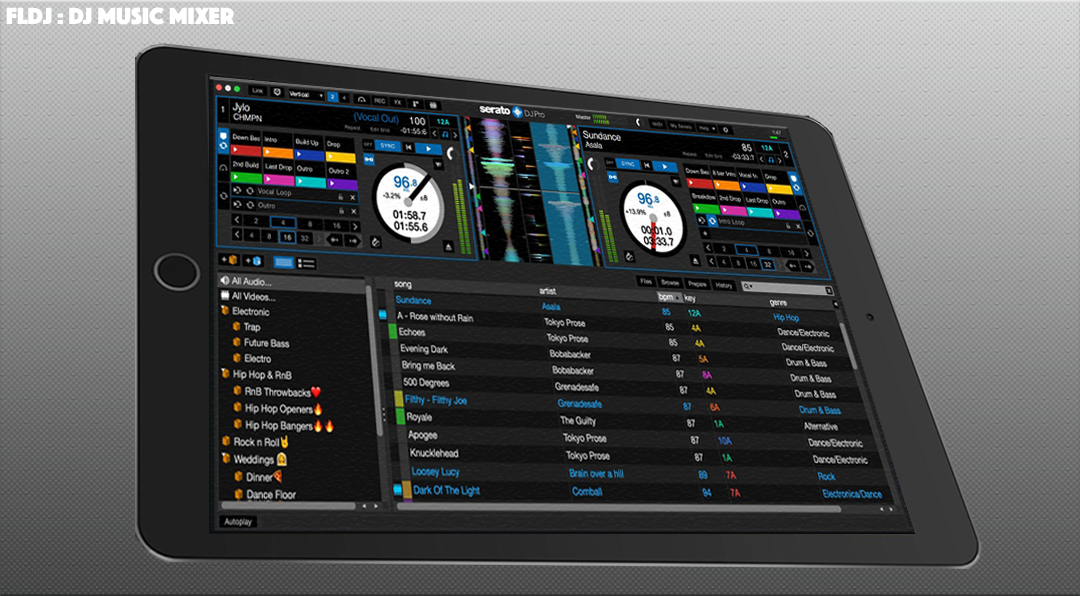Image resolution: width=1080 pixels, height=596 pixels.
Task: Play the right deck track
Action: (665, 167)
